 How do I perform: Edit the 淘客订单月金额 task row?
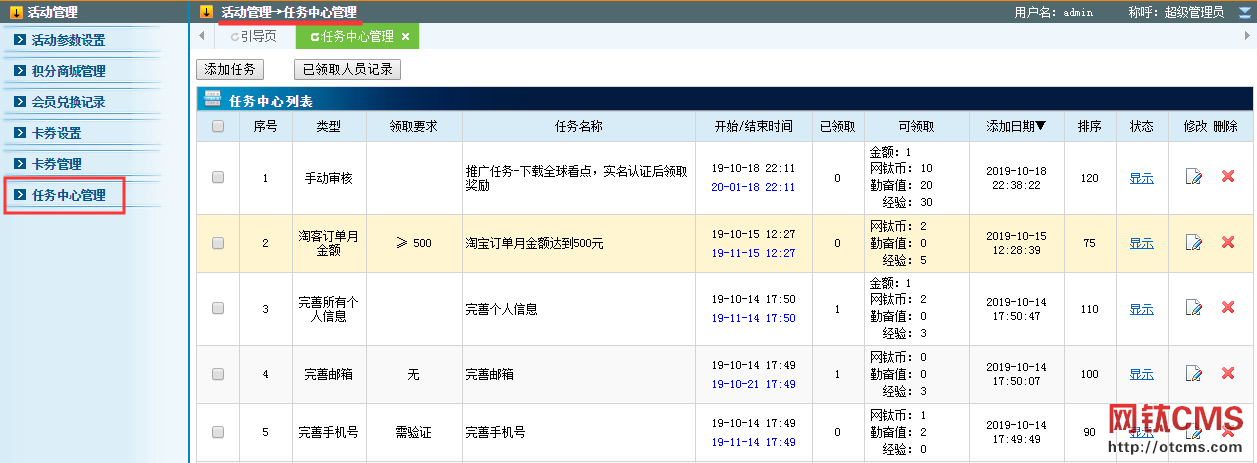[x=1193, y=243]
